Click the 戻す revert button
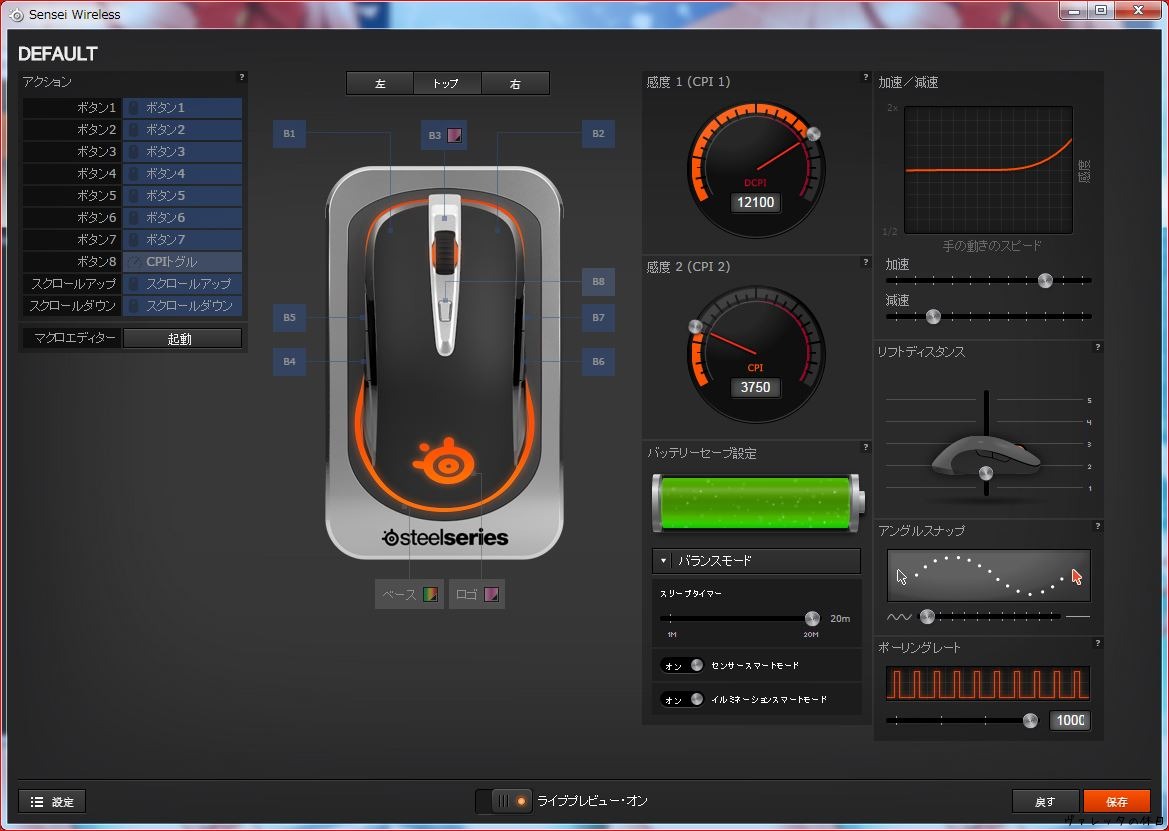The height and width of the screenshot is (831, 1169). (1045, 801)
